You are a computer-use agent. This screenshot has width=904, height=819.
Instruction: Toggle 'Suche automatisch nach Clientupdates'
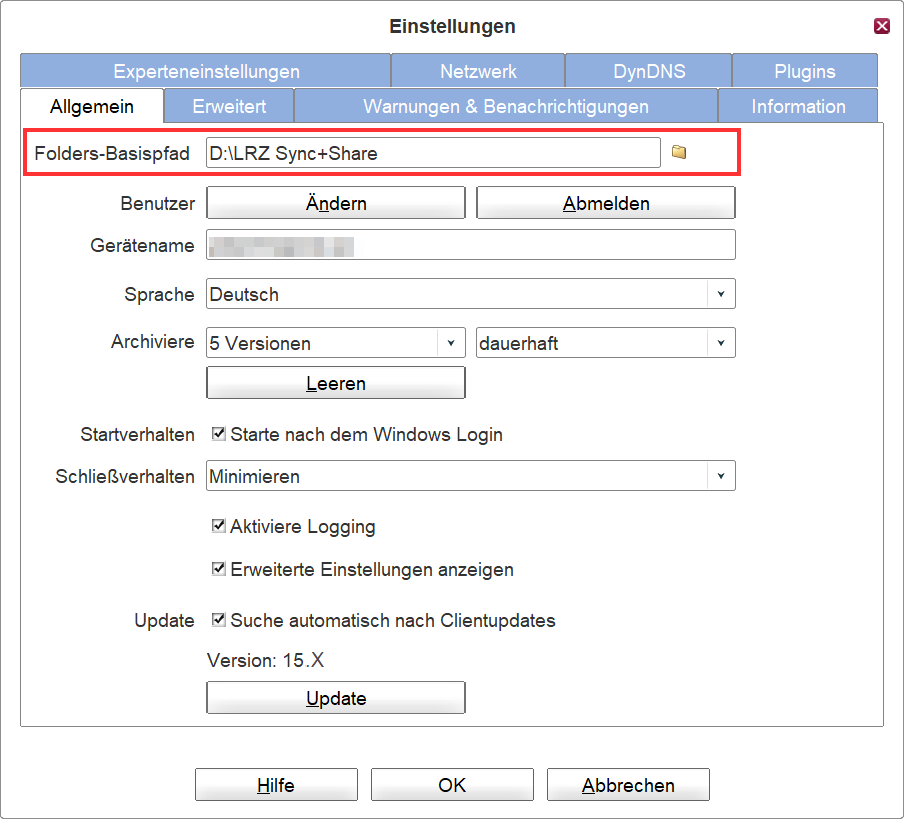(219, 620)
